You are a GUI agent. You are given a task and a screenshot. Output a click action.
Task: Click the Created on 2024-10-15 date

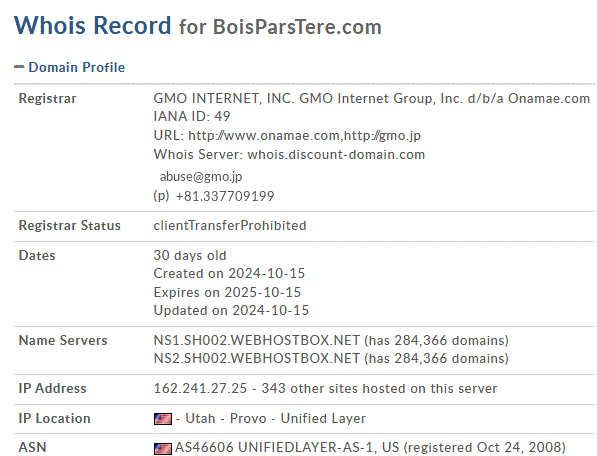pos(229,274)
